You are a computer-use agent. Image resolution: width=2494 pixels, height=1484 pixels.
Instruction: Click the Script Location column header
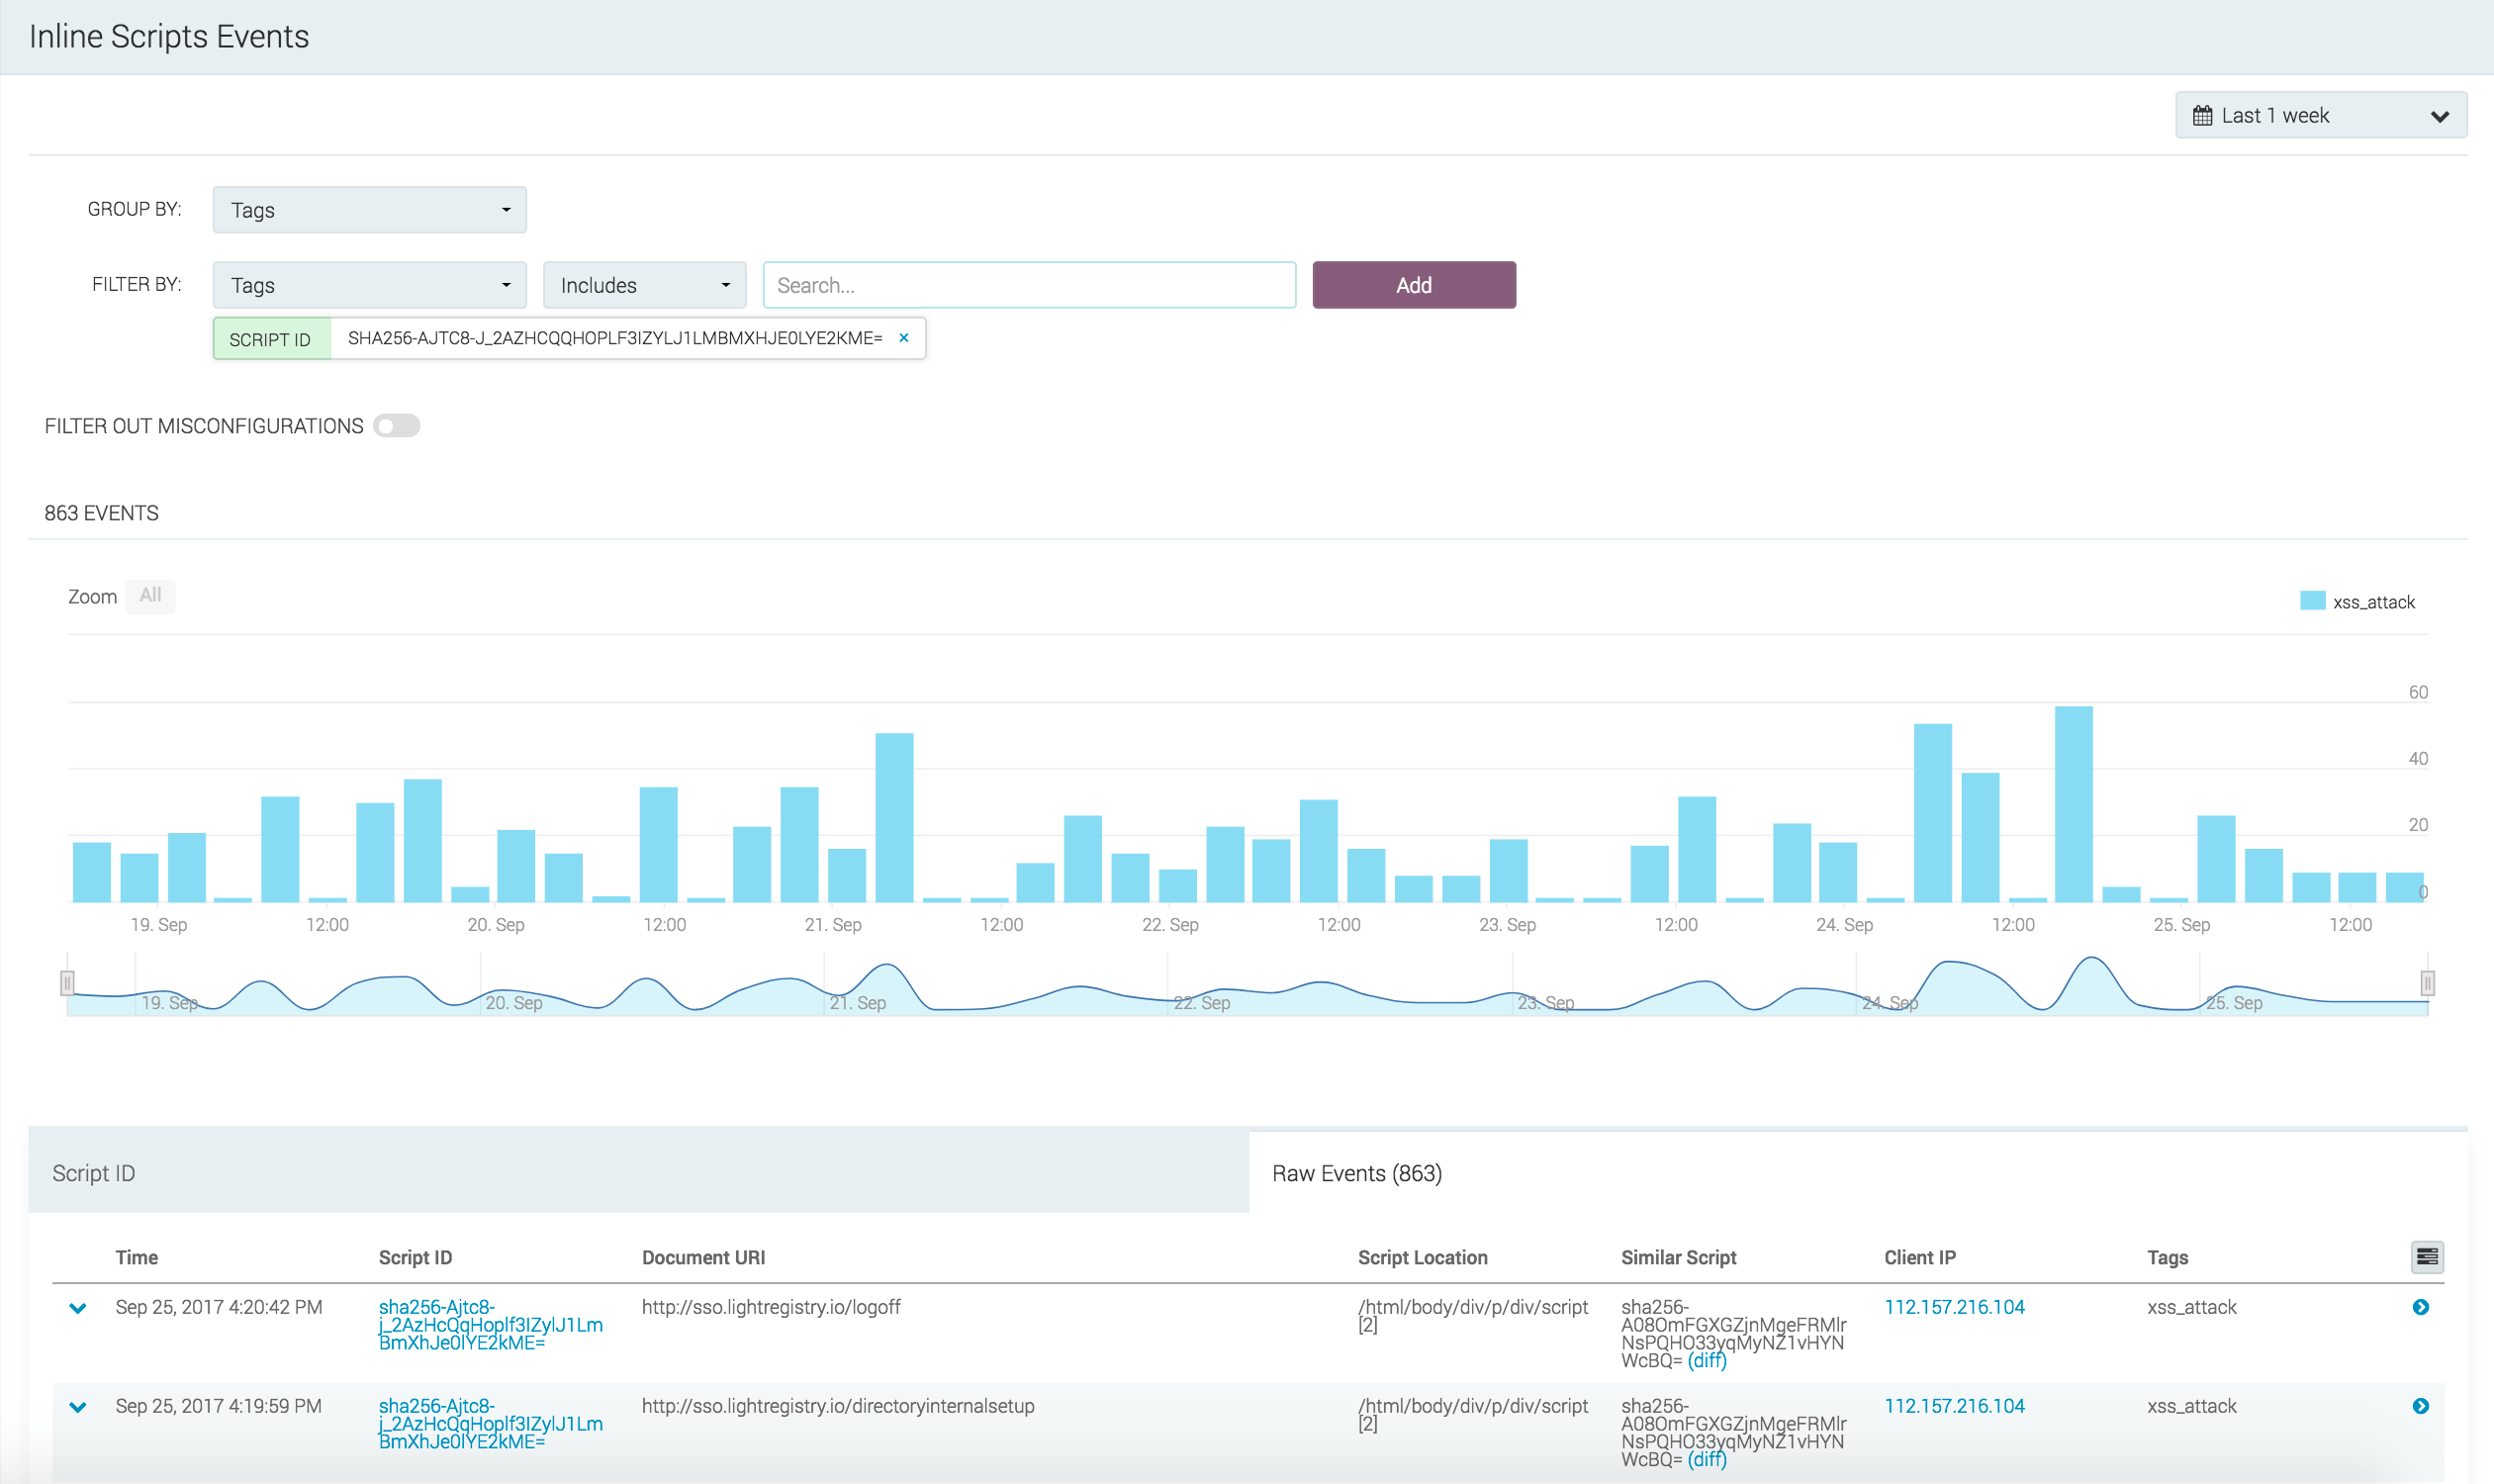[x=1422, y=1257]
